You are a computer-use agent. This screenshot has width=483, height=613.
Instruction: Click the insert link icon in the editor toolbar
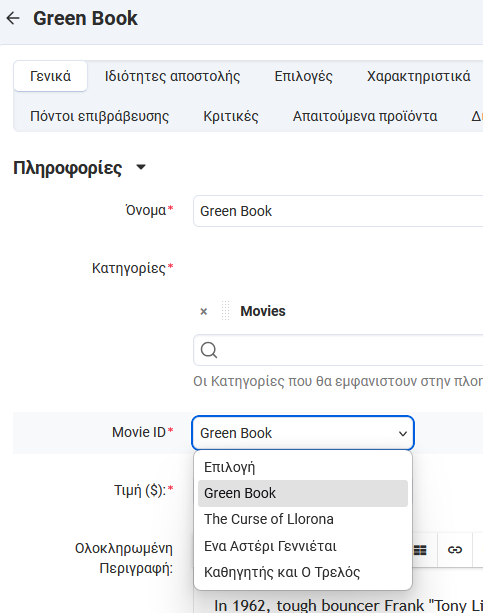click(x=455, y=550)
